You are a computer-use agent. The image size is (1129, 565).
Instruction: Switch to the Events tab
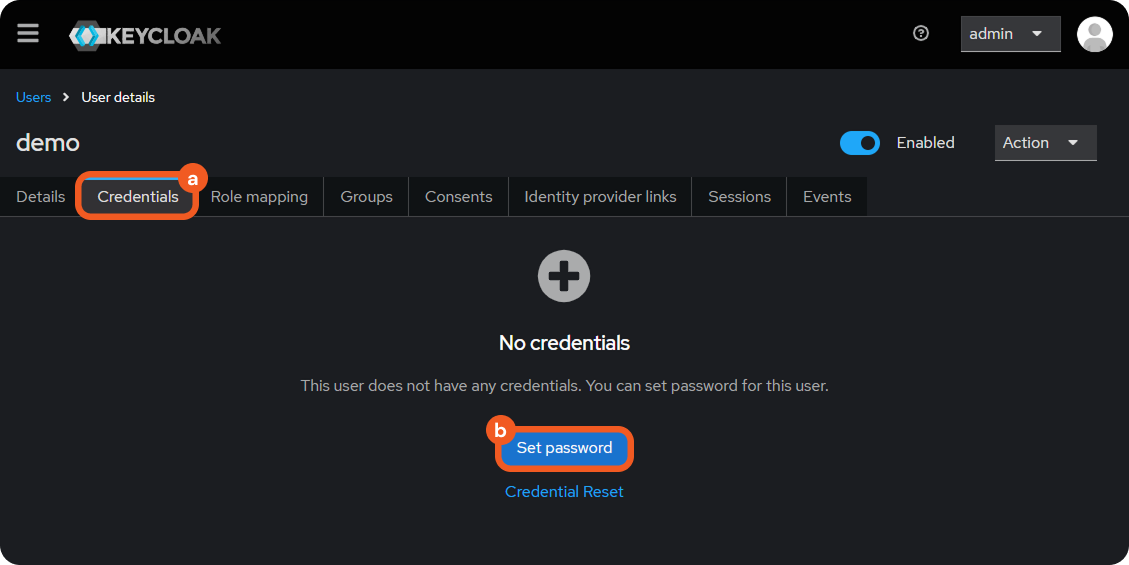tap(827, 197)
